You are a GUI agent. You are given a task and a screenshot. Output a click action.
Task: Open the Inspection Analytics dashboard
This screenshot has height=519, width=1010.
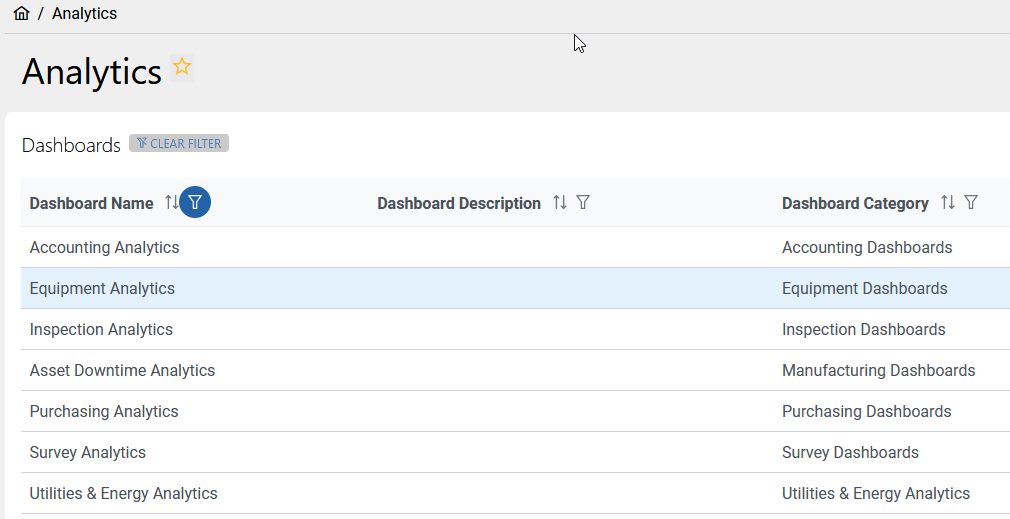(x=101, y=329)
